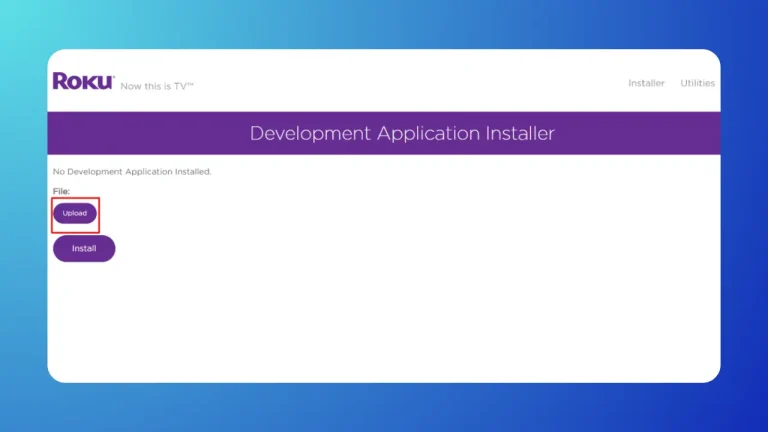
Task: Open the Installer page link
Action: coord(646,83)
